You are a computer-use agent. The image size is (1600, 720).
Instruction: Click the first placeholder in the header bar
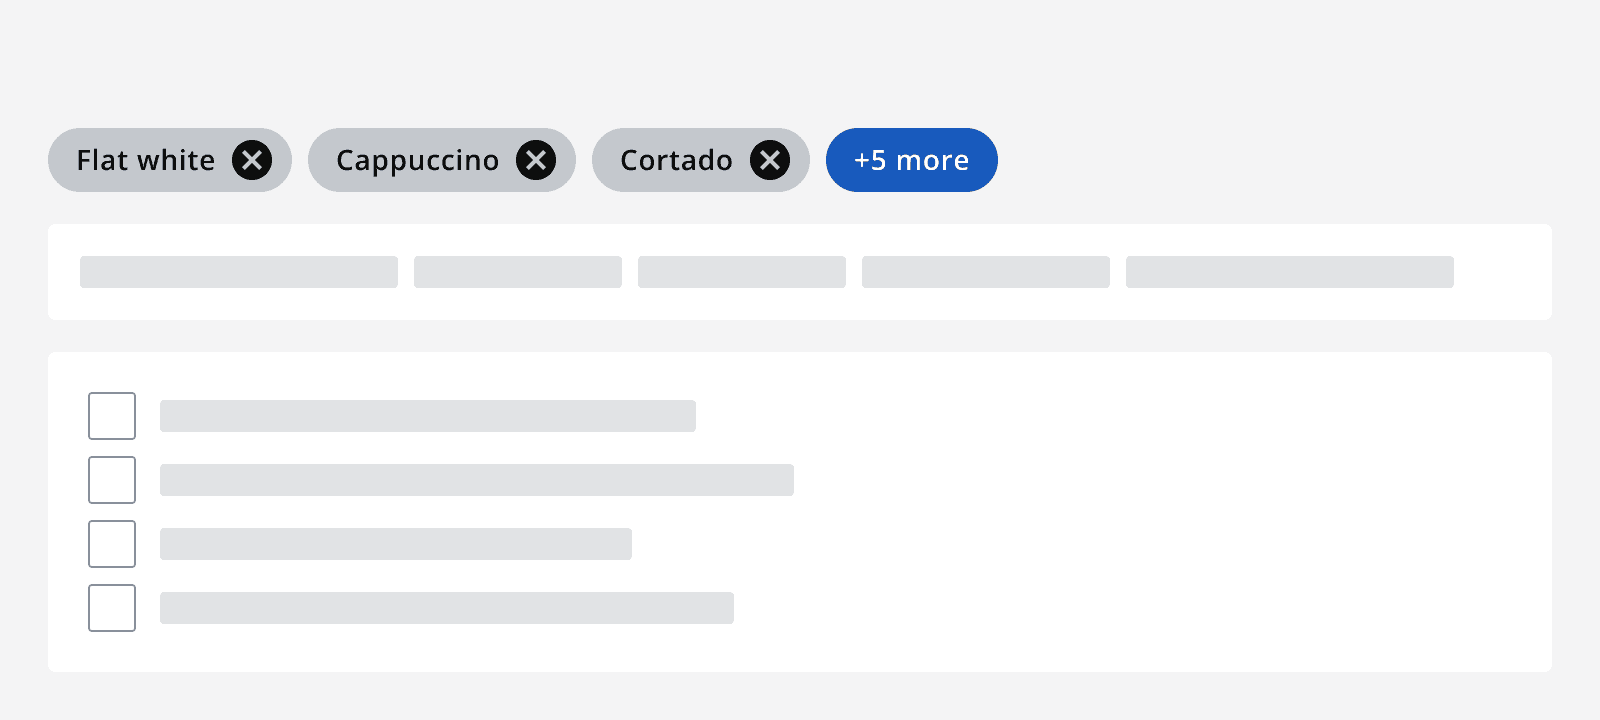[x=239, y=272]
